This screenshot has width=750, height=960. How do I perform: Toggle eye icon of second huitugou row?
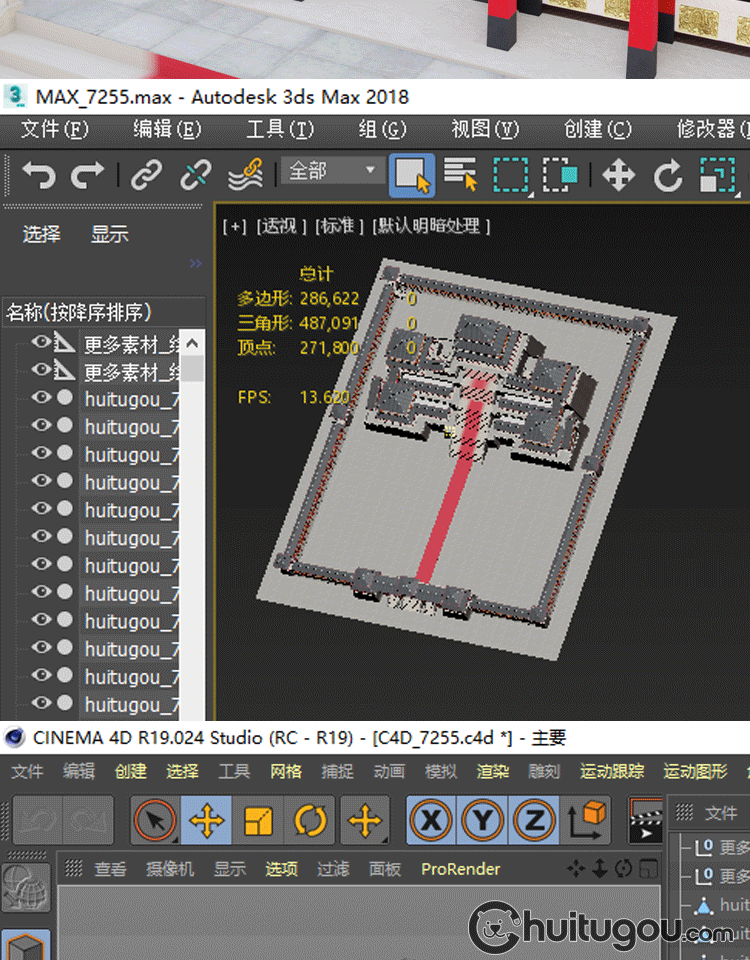click(x=41, y=425)
